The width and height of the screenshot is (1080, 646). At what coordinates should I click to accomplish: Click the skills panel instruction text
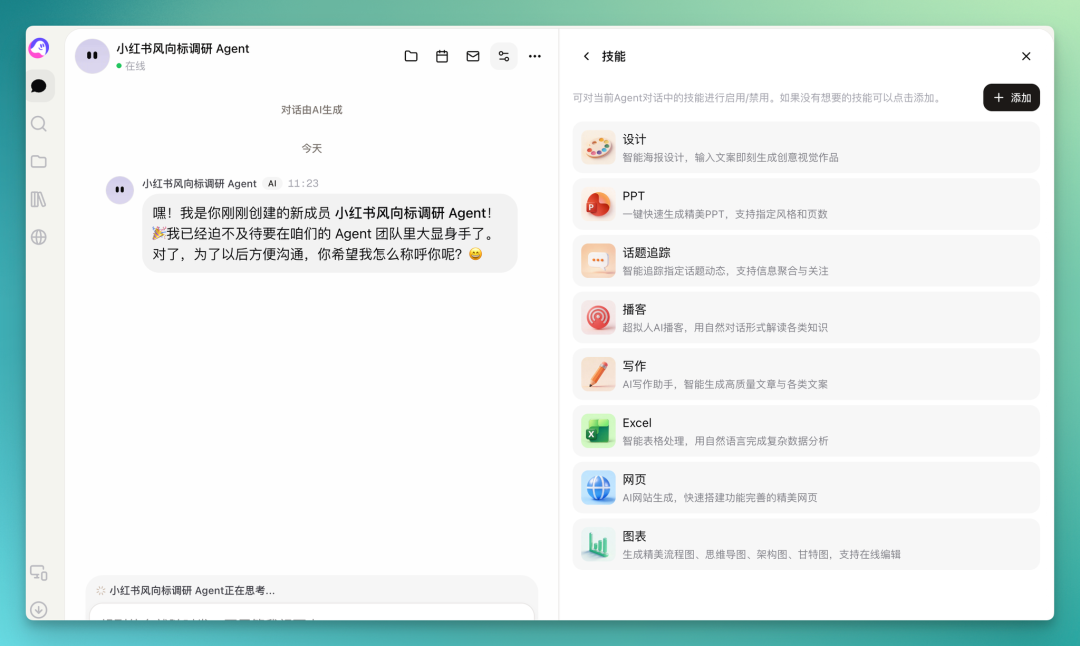[x=758, y=98]
